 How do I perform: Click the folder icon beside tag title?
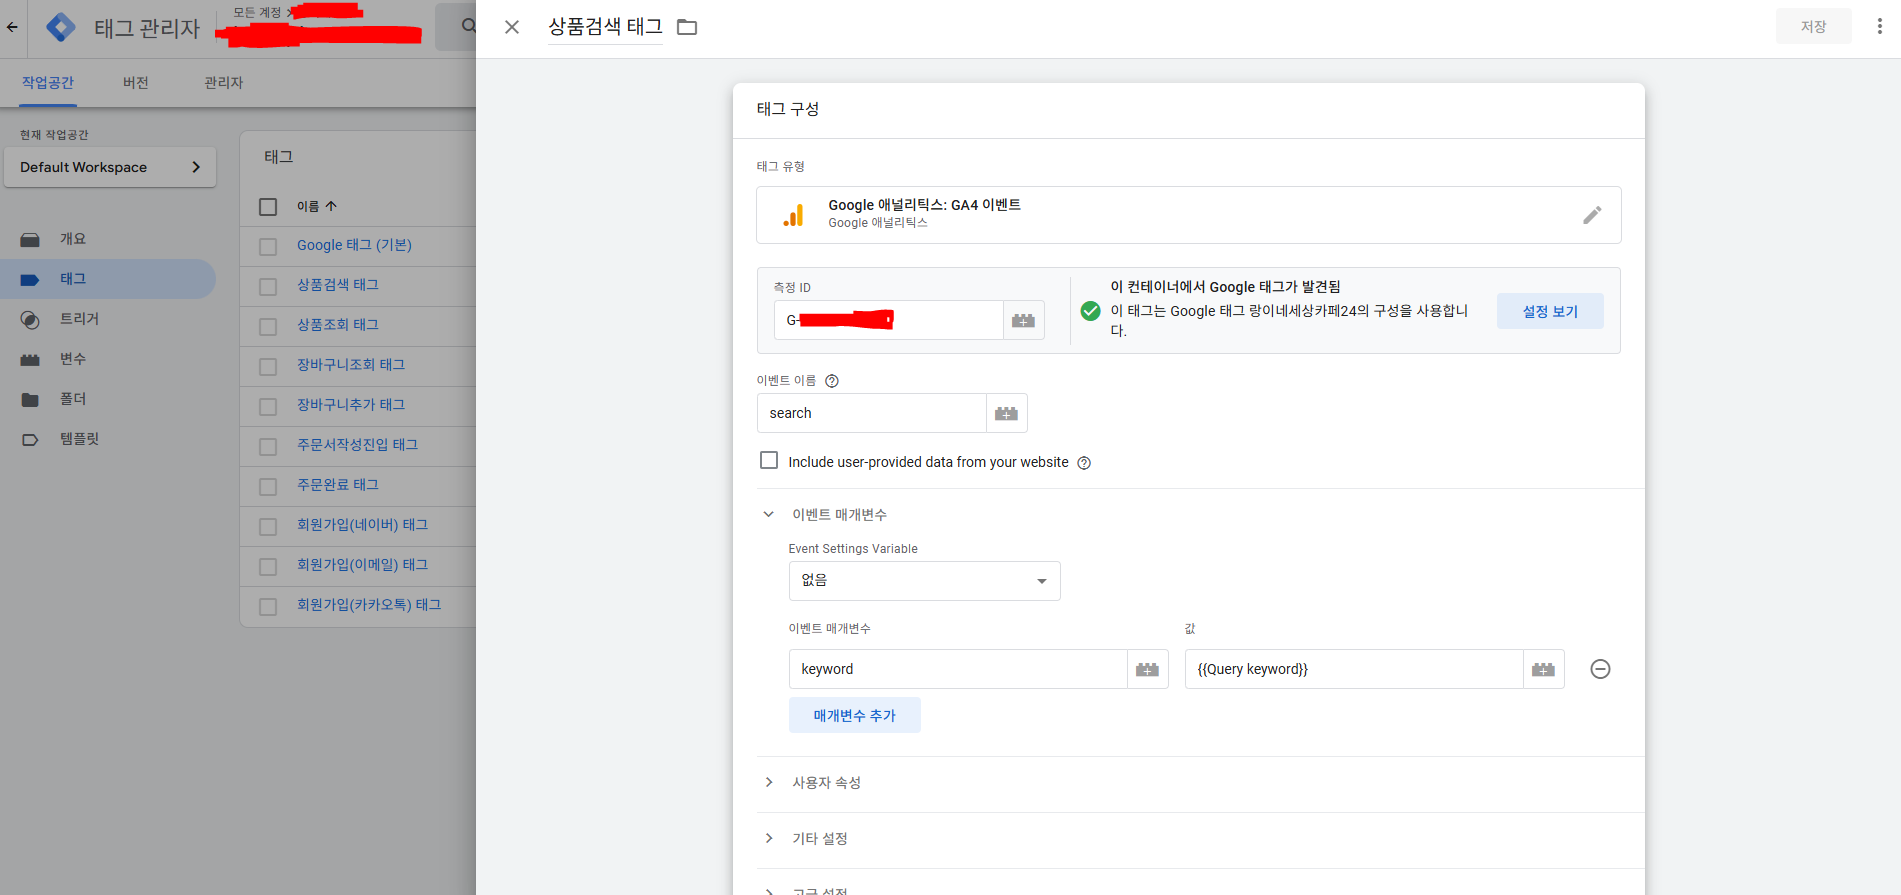pos(687,27)
